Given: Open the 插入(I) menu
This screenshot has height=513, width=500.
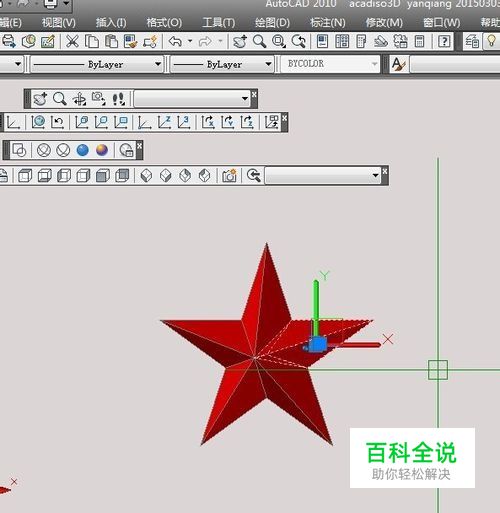Looking at the screenshot, I should [x=111, y=23].
